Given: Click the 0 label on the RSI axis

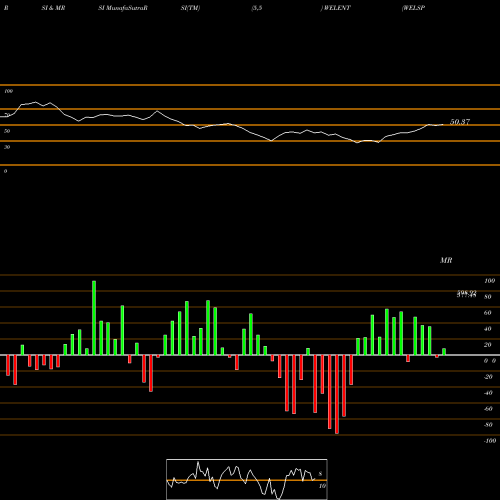Looking at the screenshot, I should pyautogui.click(x=5, y=171).
